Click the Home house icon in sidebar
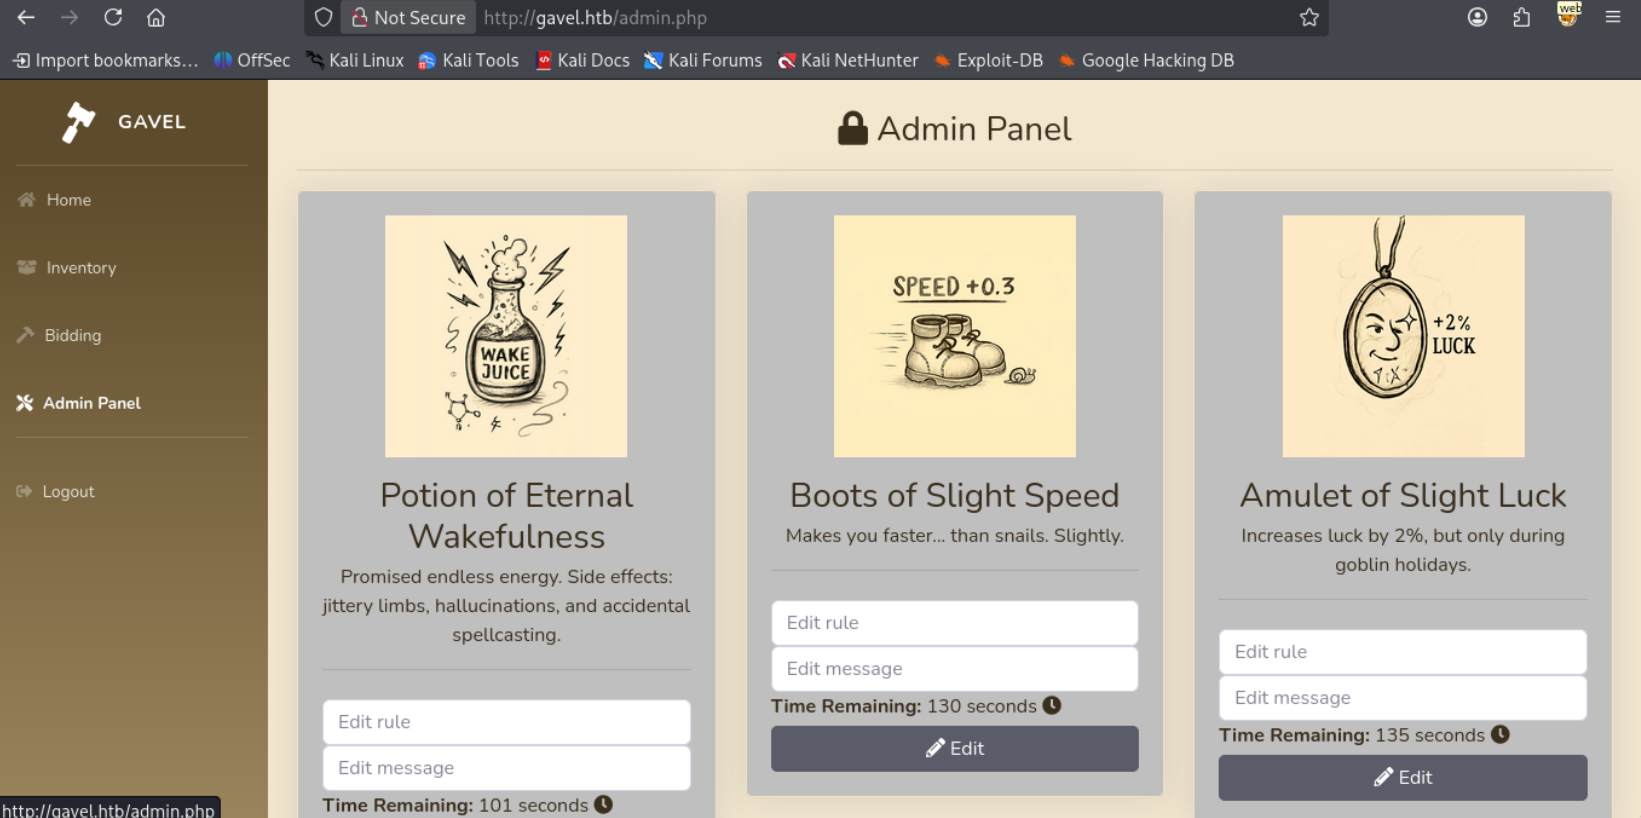Image resolution: width=1641 pixels, height=818 pixels. [x=27, y=200]
